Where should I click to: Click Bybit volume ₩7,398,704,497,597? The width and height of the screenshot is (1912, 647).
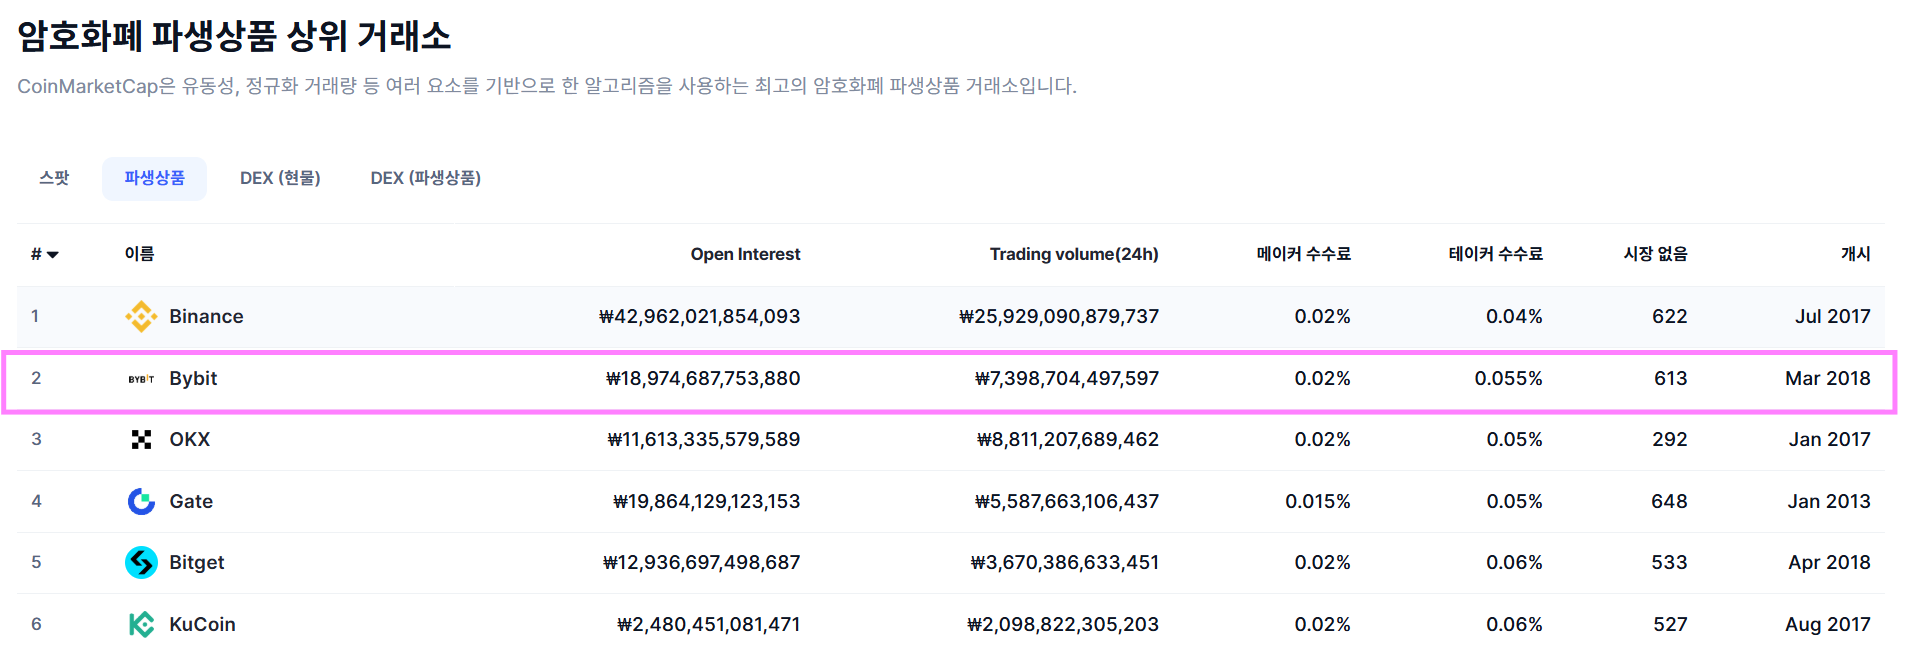coord(1067,379)
